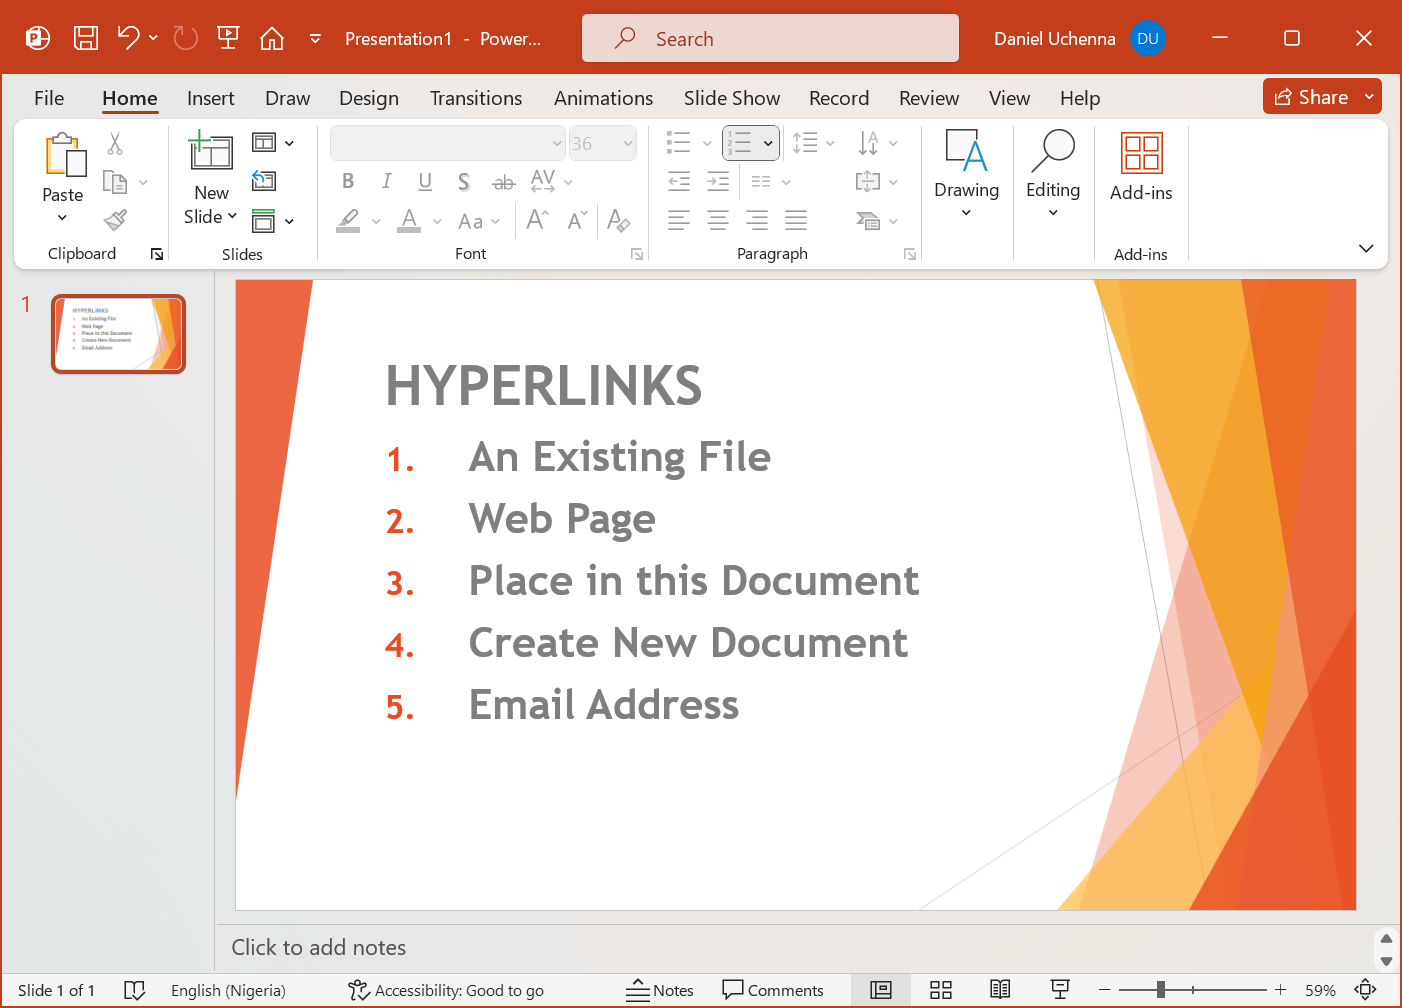Apply Italic formatting
The image size is (1402, 1008).
(386, 181)
